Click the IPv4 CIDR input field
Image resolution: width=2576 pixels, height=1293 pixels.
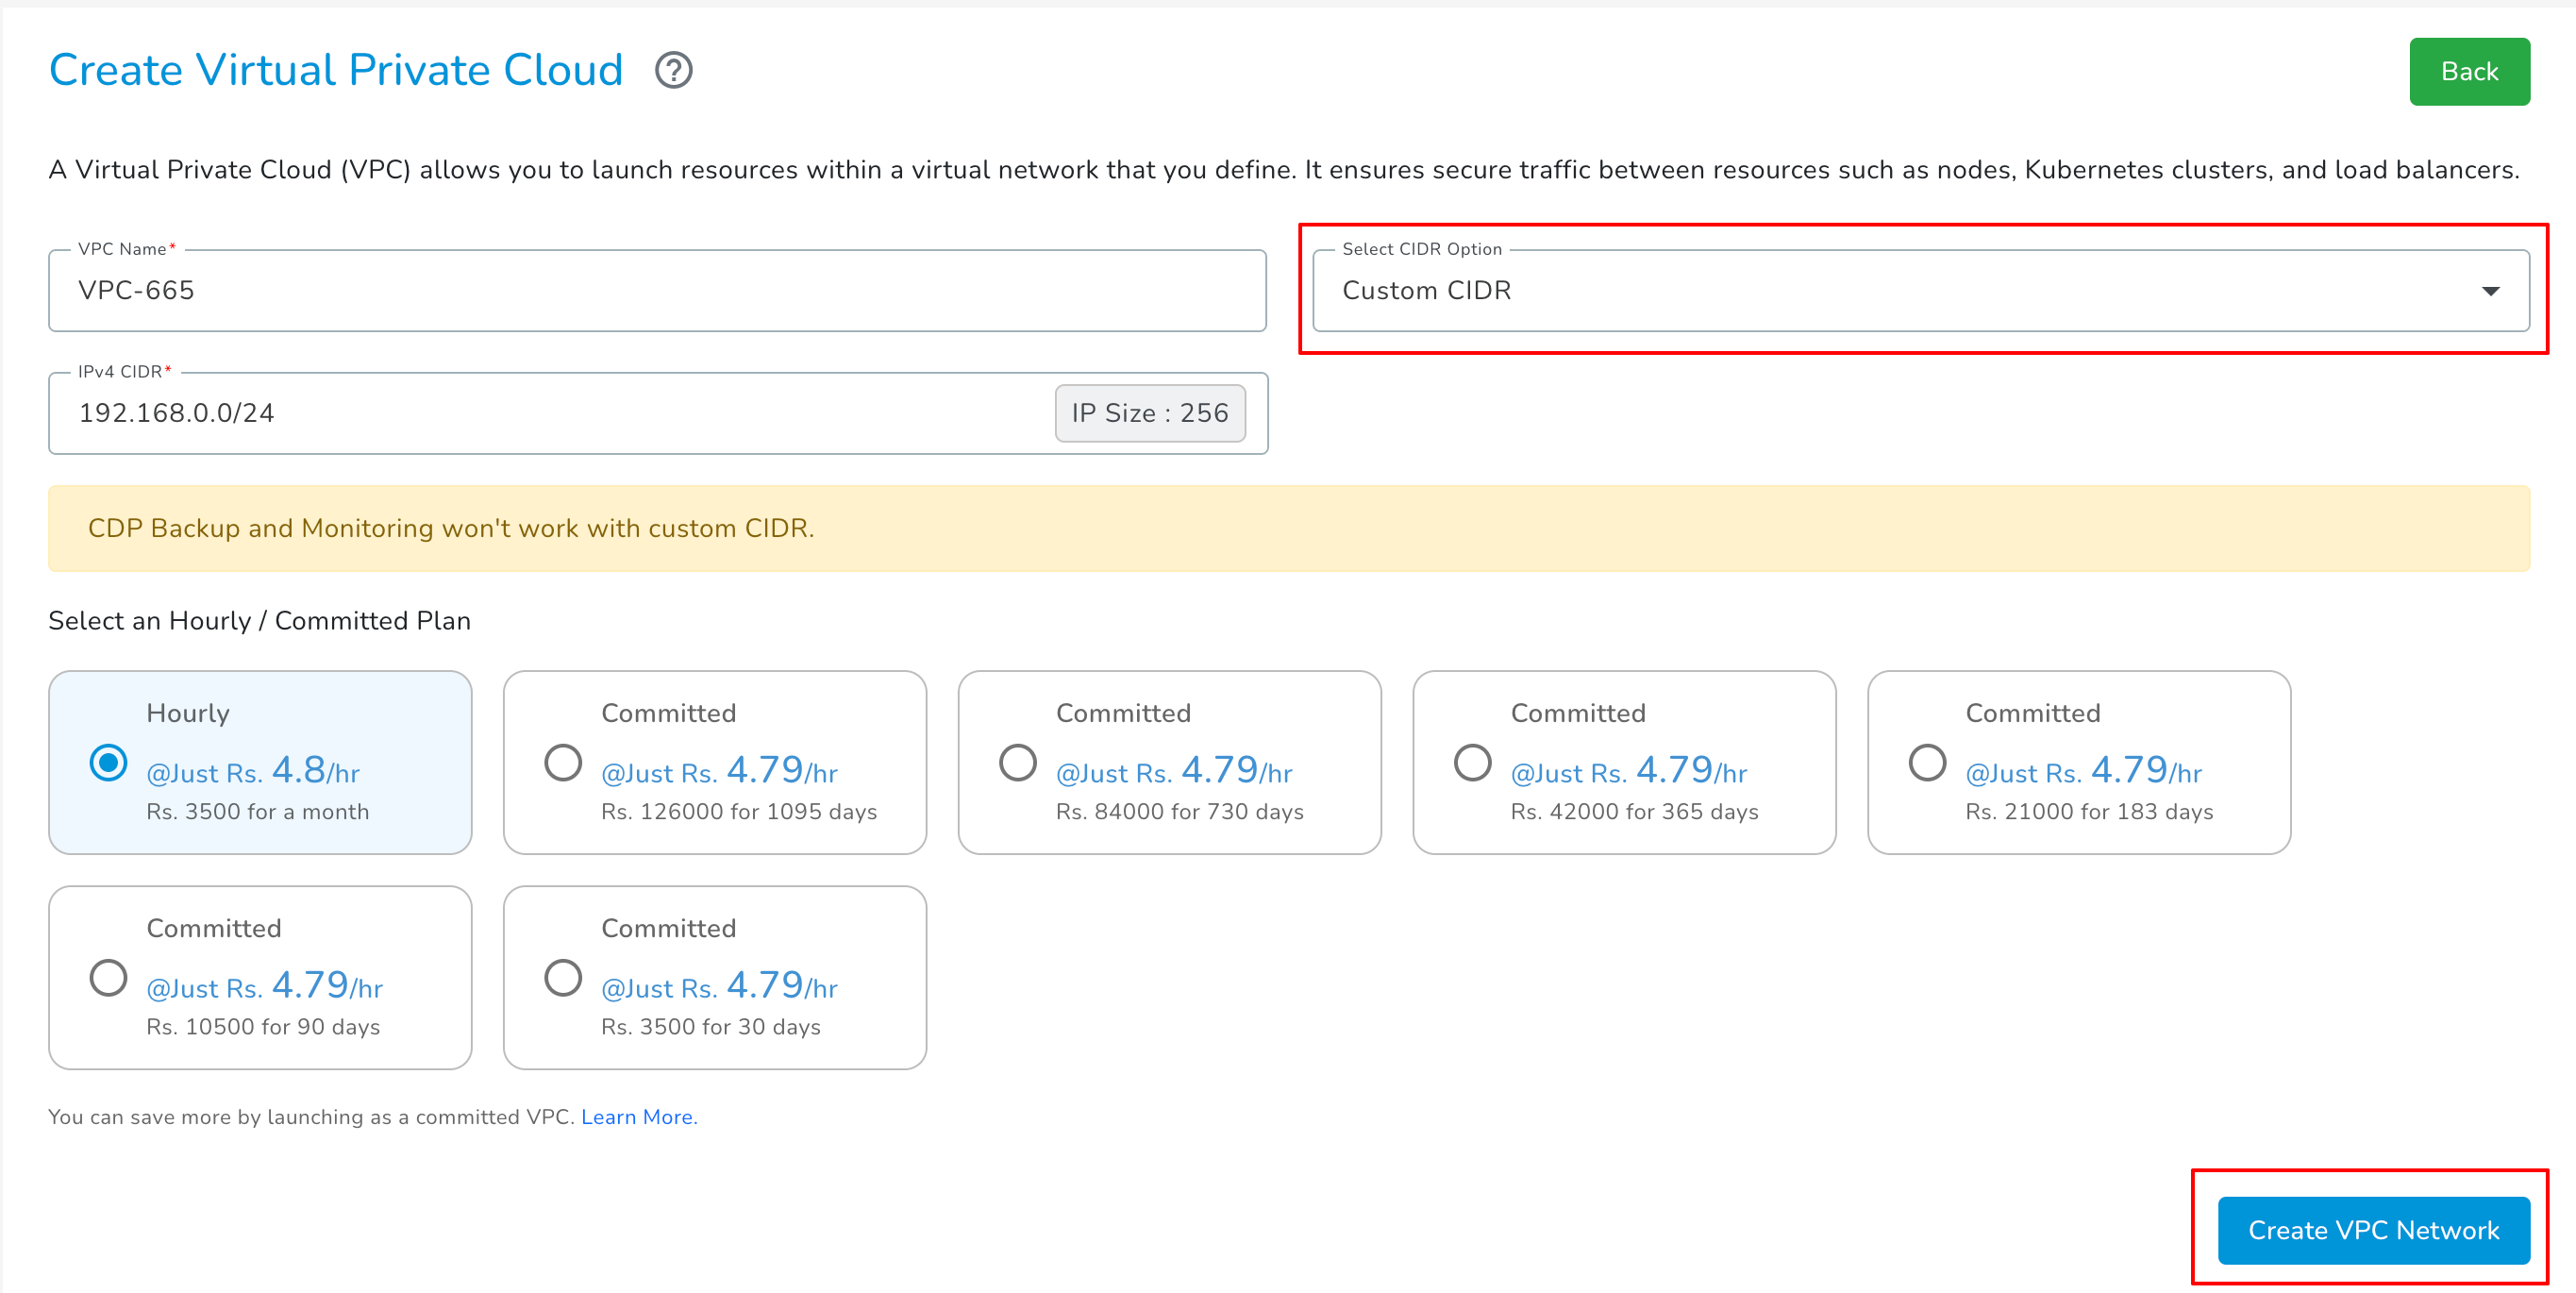pos(500,413)
